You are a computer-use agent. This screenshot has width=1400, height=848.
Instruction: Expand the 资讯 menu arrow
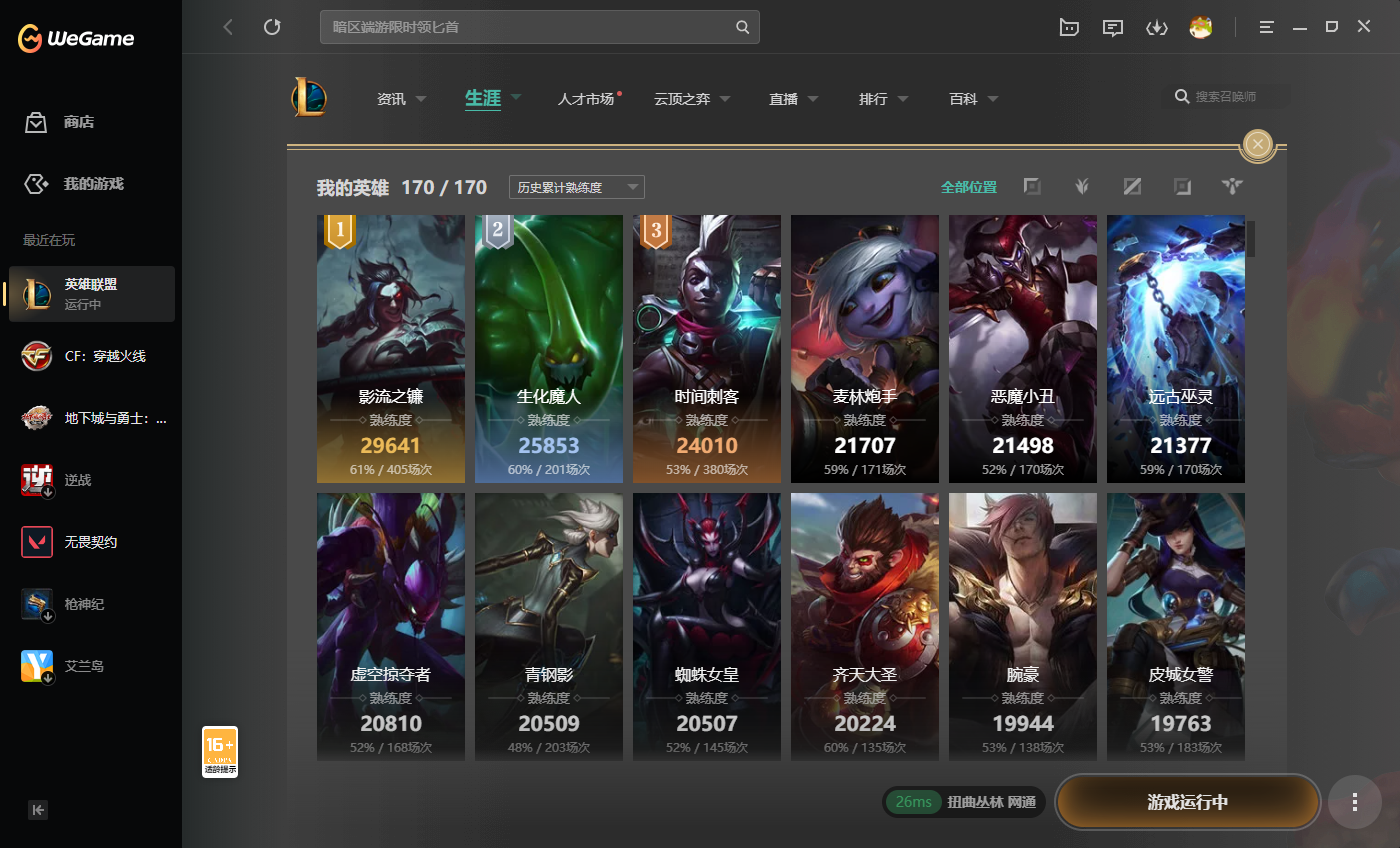coord(421,99)
